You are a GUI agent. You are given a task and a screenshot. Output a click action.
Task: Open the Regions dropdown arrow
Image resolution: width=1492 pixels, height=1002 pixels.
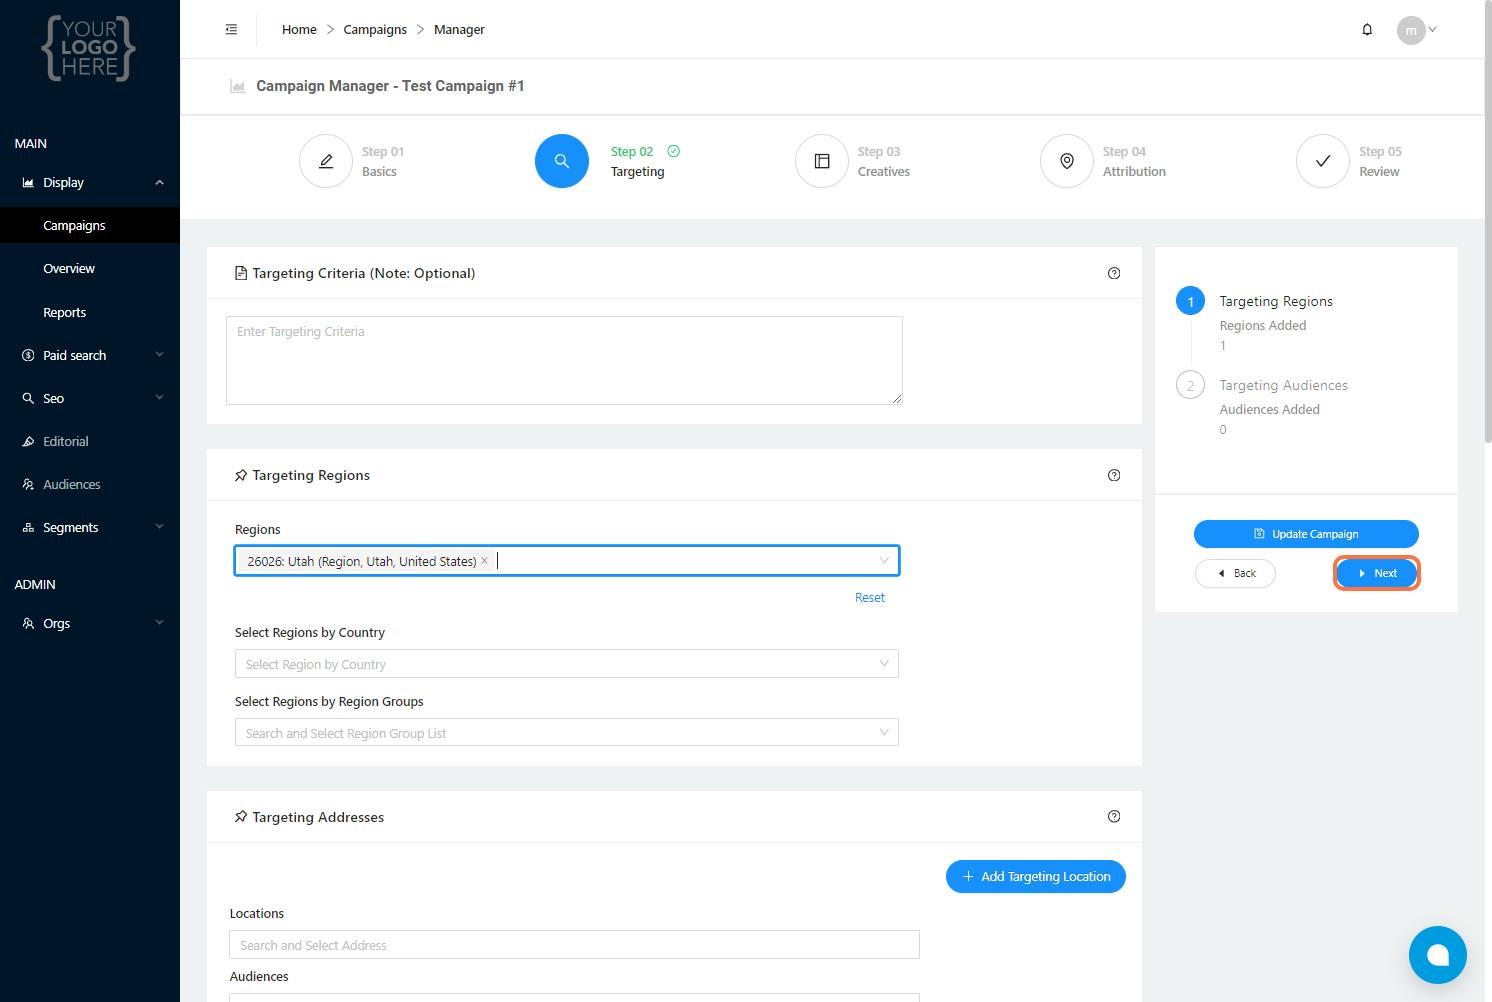(x=884, y=560)
